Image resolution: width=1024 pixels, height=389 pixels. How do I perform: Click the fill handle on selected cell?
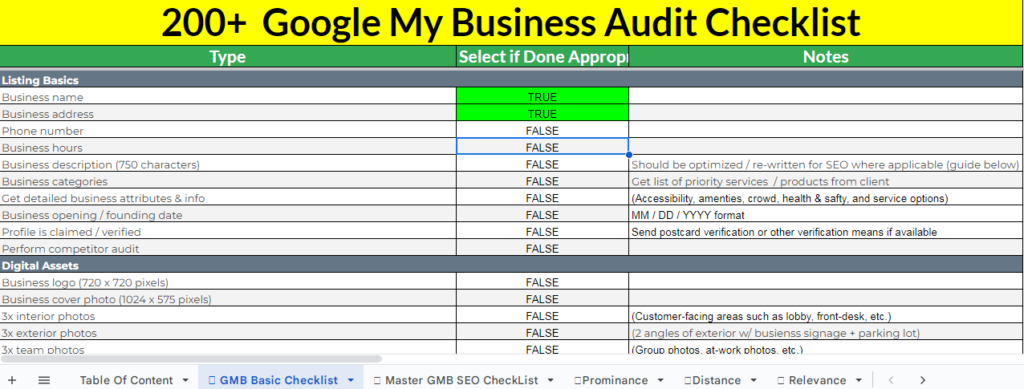click(628, 155)
